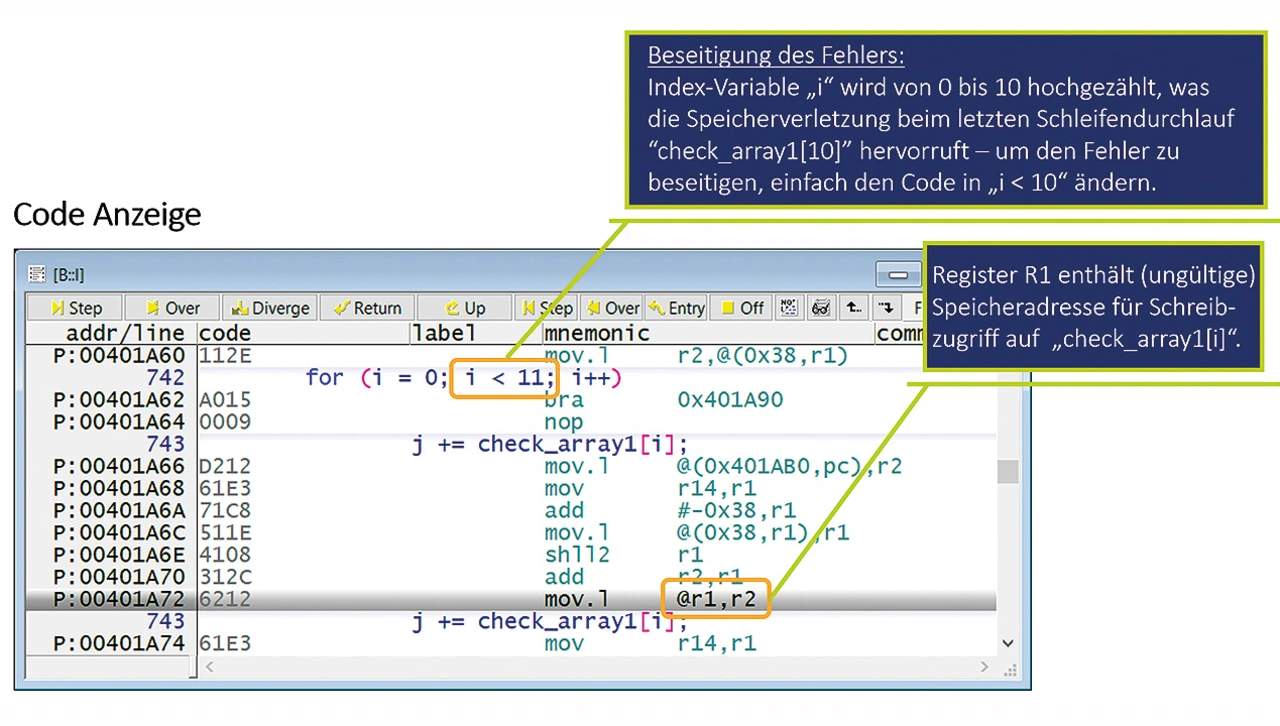
Task: Click the backward Over button
Action: coord(612,308)
